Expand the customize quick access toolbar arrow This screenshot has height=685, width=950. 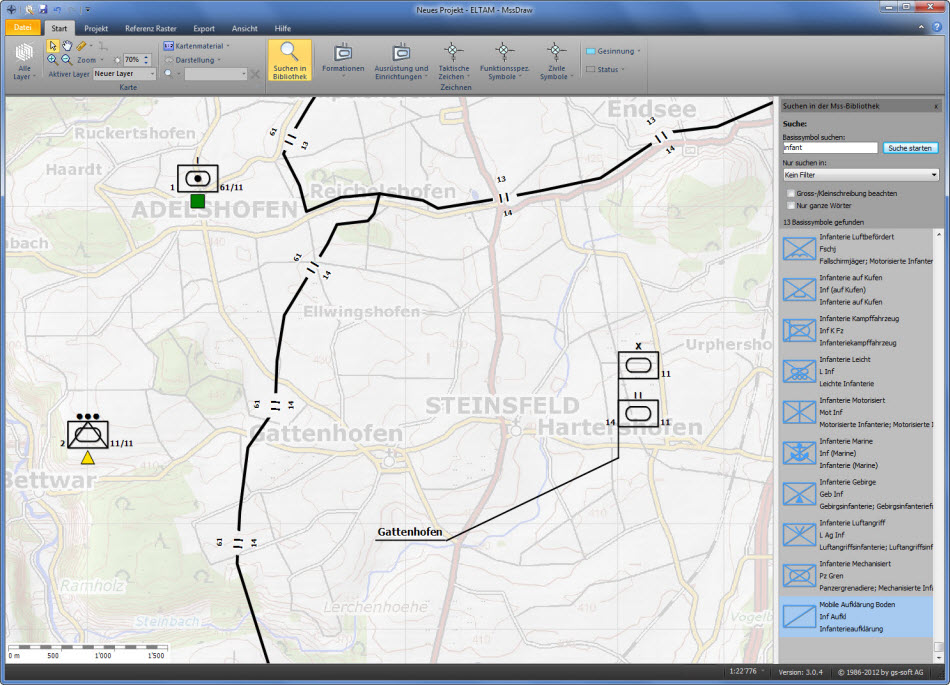(x=88, y=10)
